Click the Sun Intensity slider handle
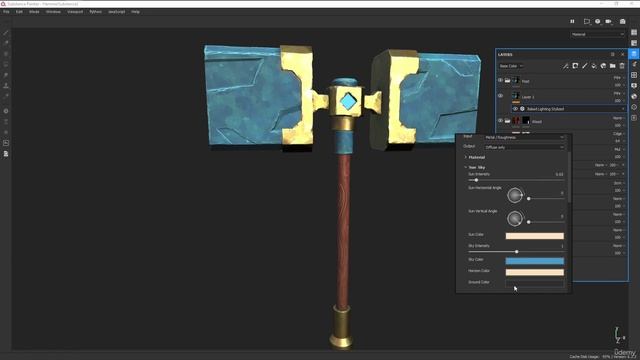 click(x=476, y=180)
